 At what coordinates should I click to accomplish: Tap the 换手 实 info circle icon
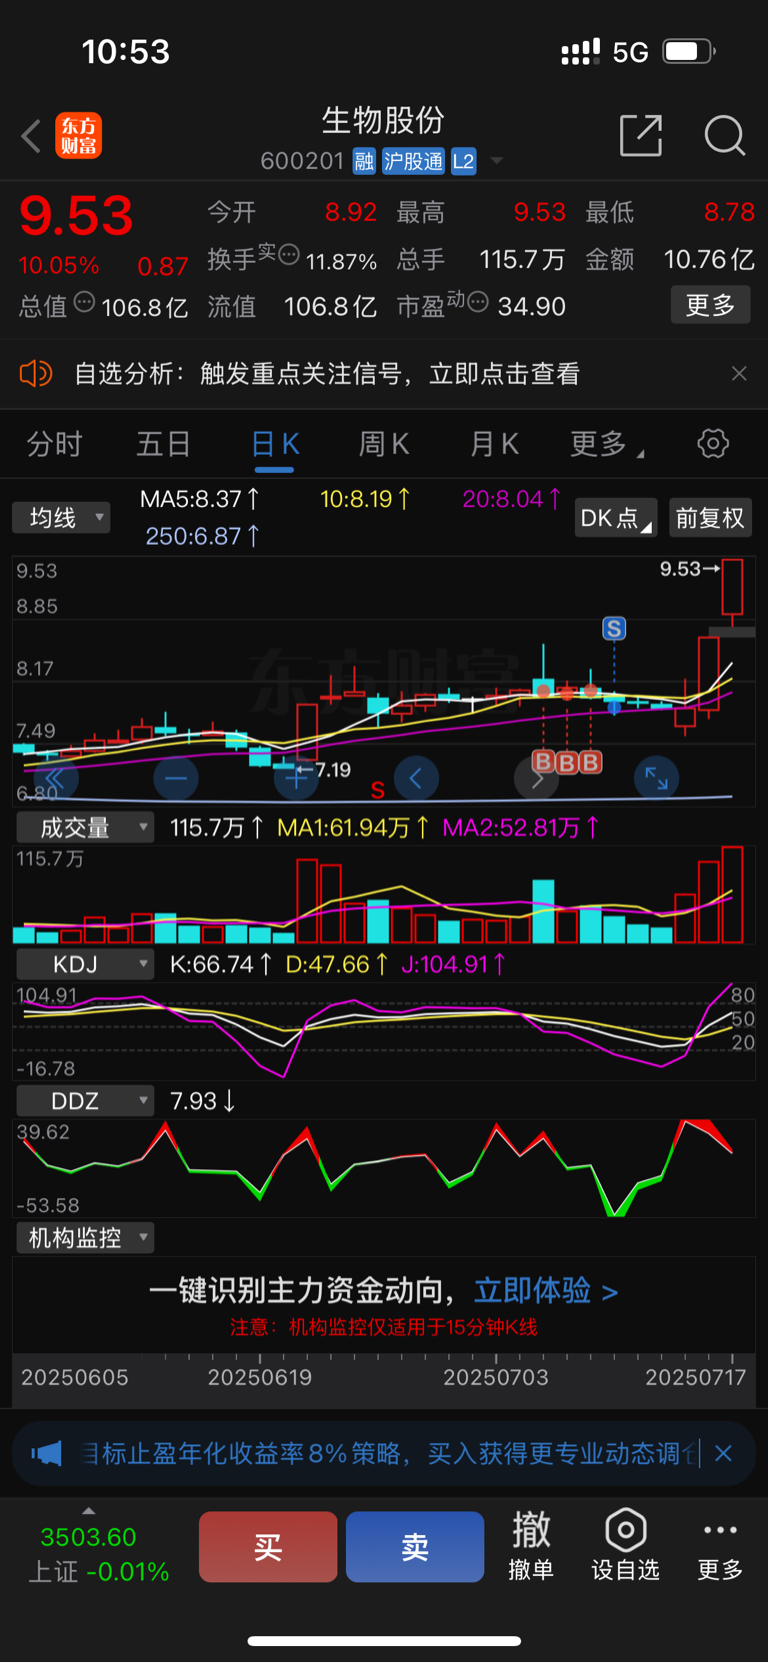click(x=288, y=255)
